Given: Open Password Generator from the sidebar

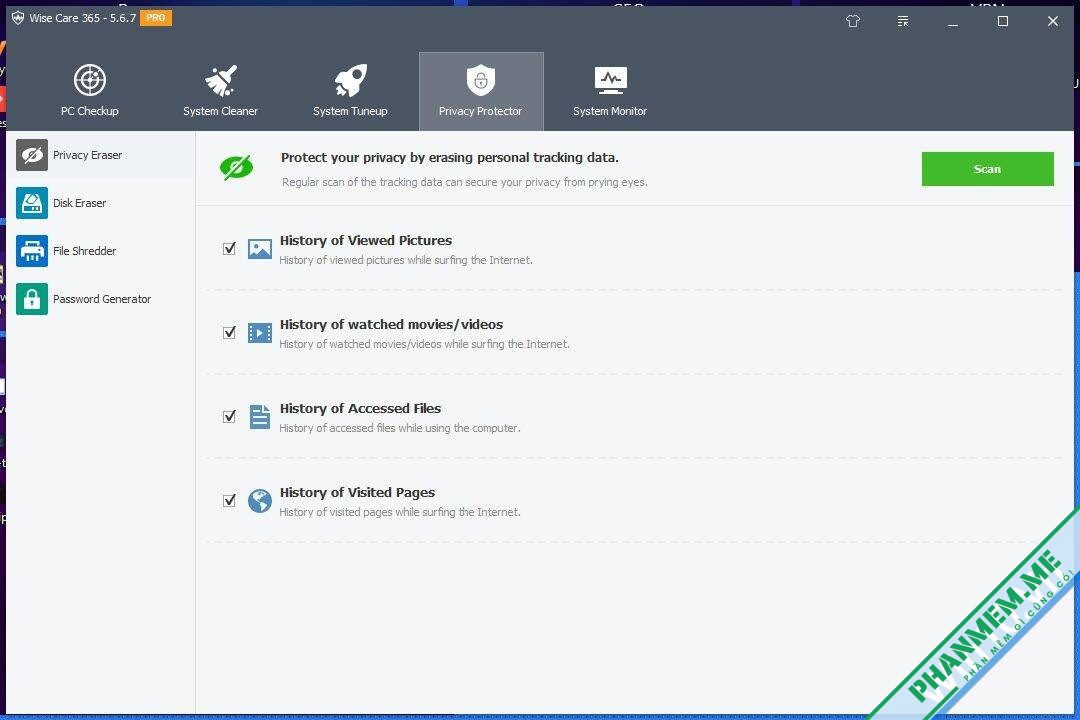Looking at the screenshot, I should click(x=101, y=299).
